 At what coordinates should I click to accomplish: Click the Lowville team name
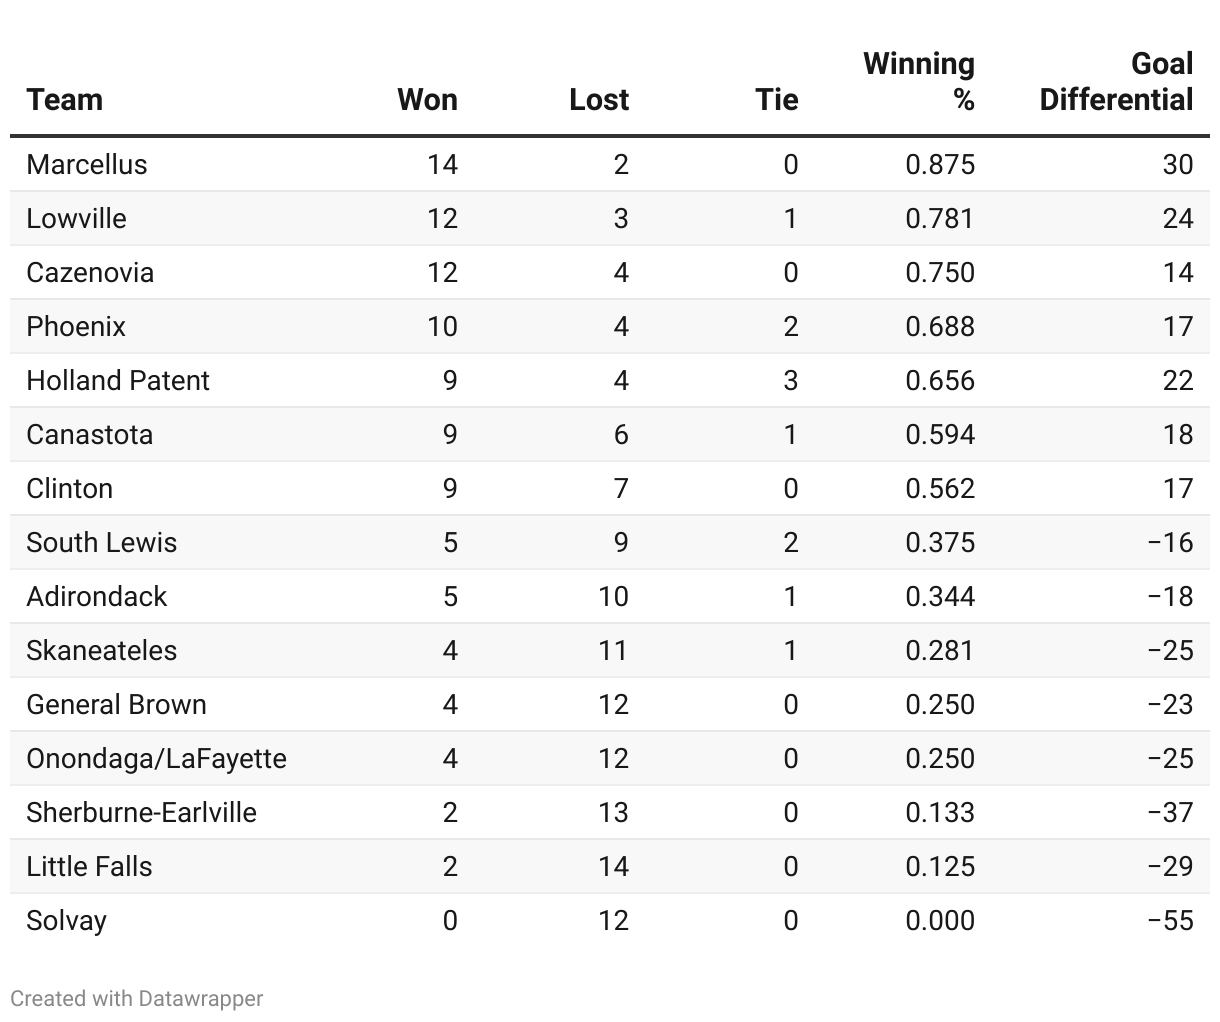77,218
